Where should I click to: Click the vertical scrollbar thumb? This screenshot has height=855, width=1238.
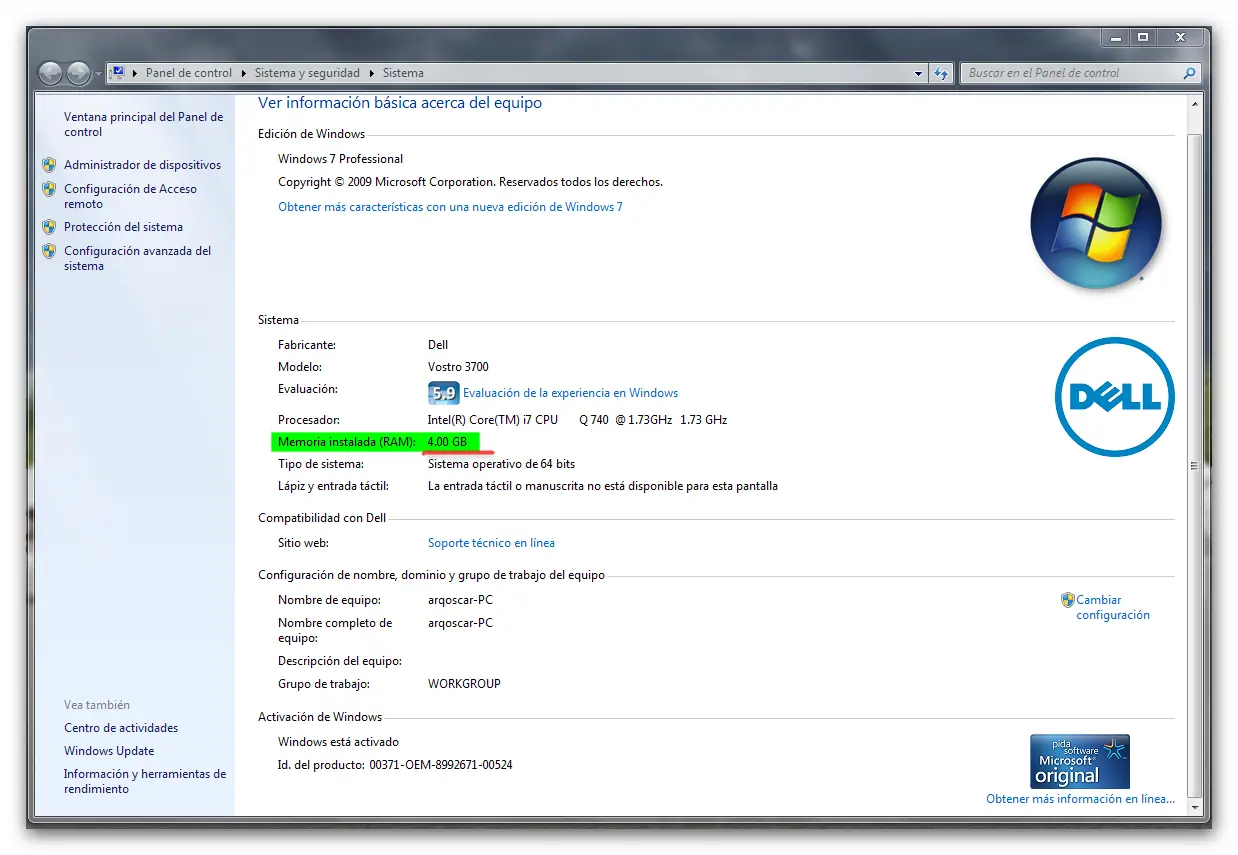pyautogui.click(x=1193, y=465)
